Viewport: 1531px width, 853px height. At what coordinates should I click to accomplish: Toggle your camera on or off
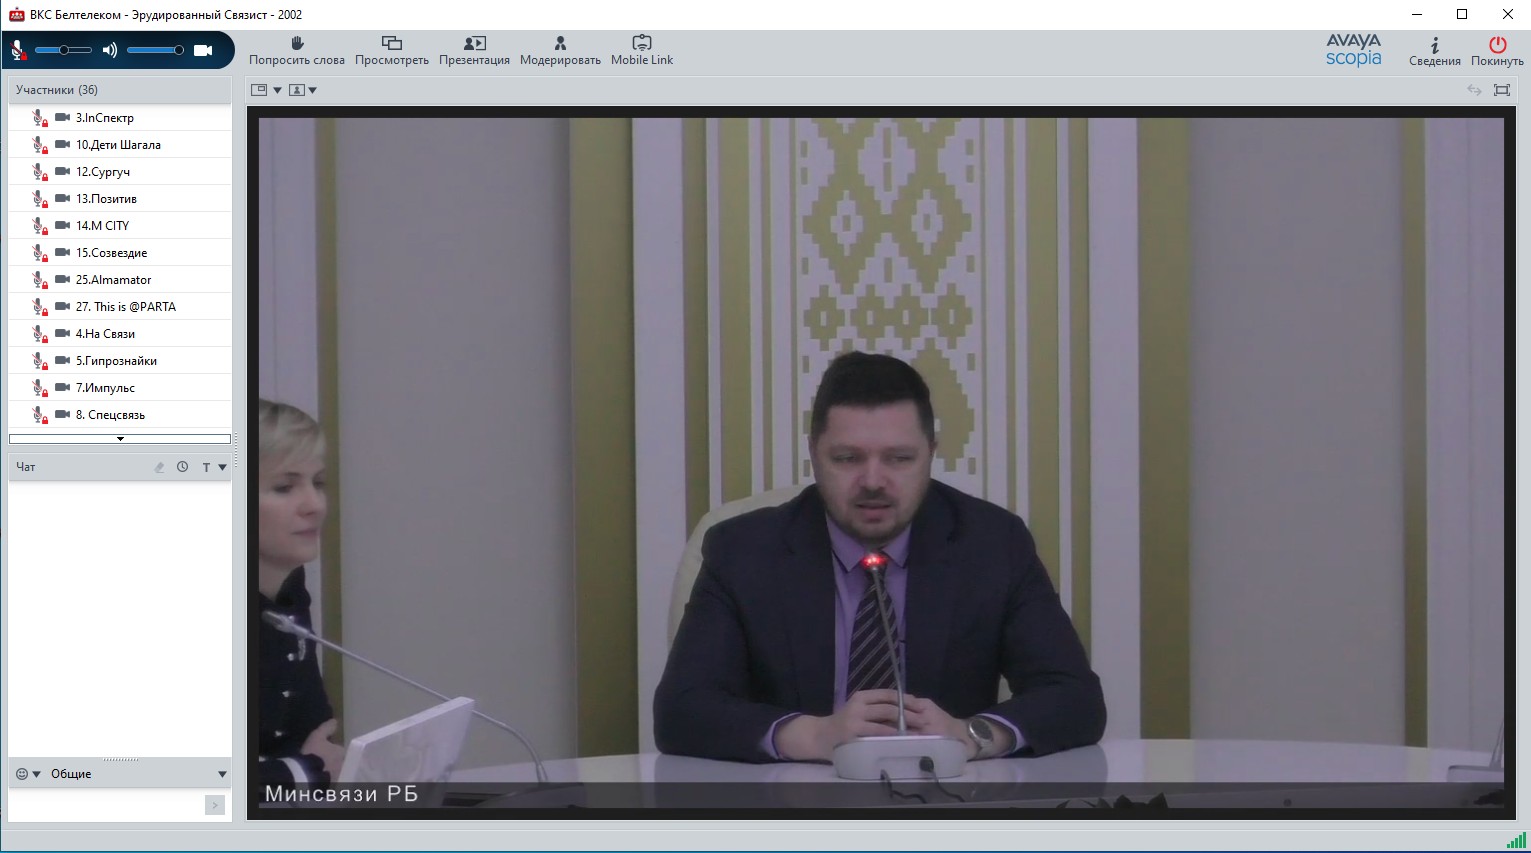click(x=203, y=50)
